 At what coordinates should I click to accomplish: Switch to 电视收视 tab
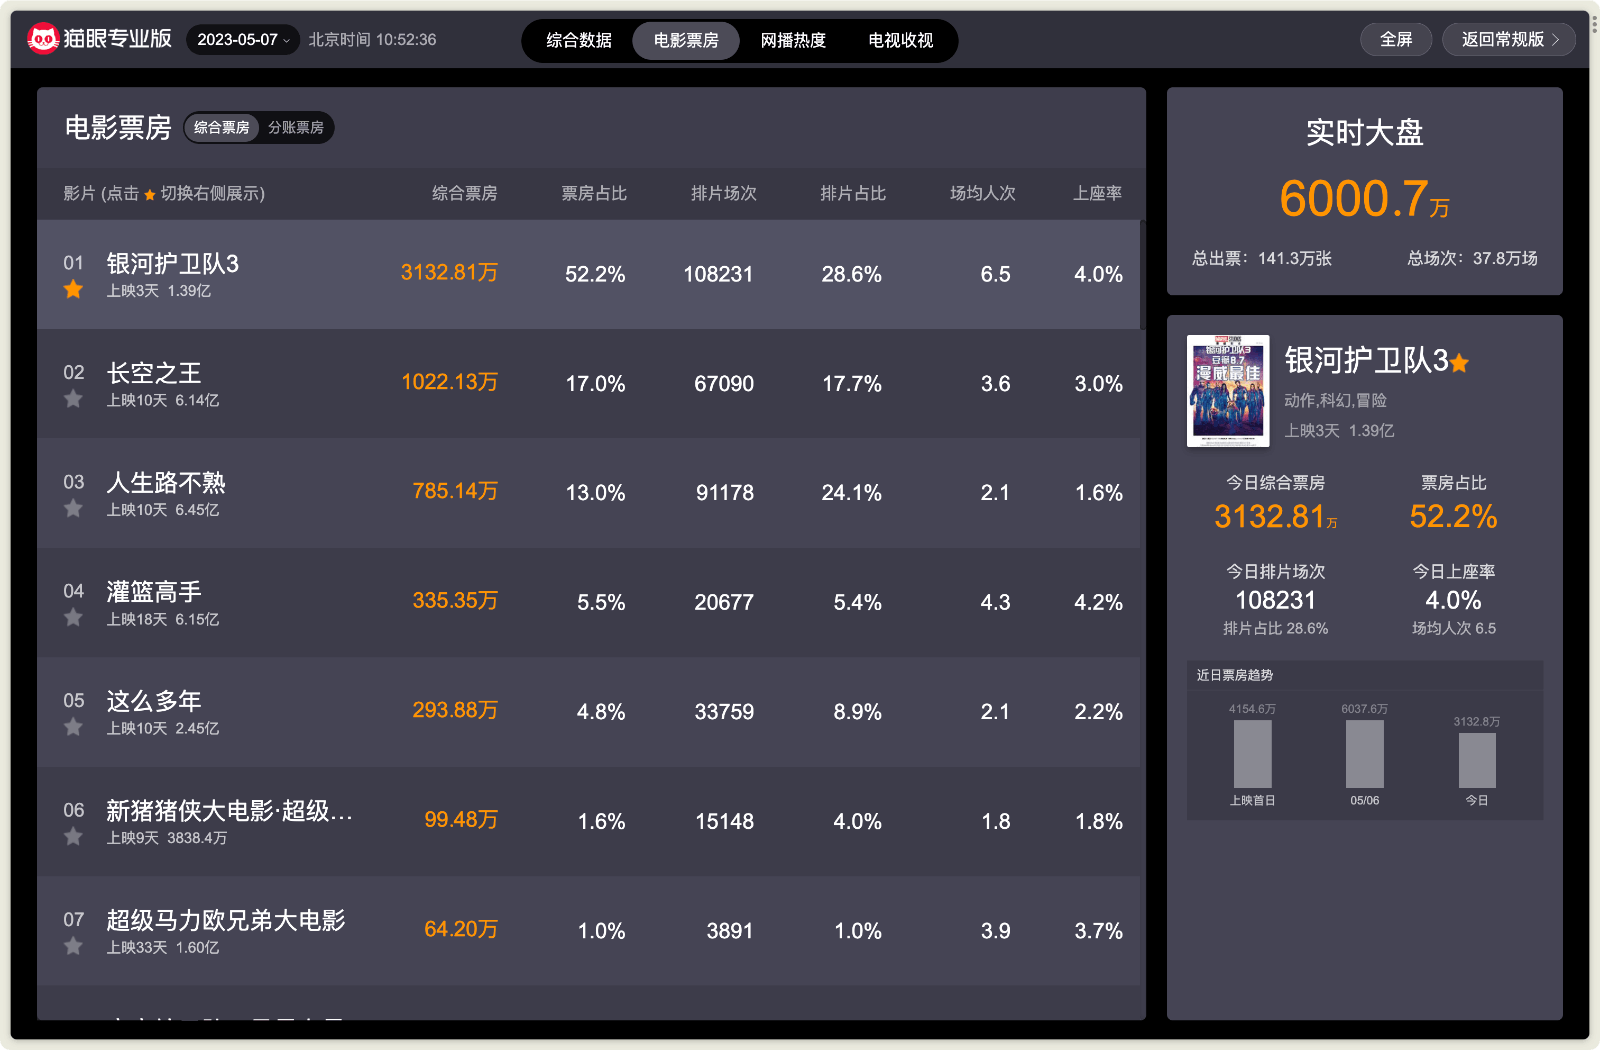click(x=900, y=40)
